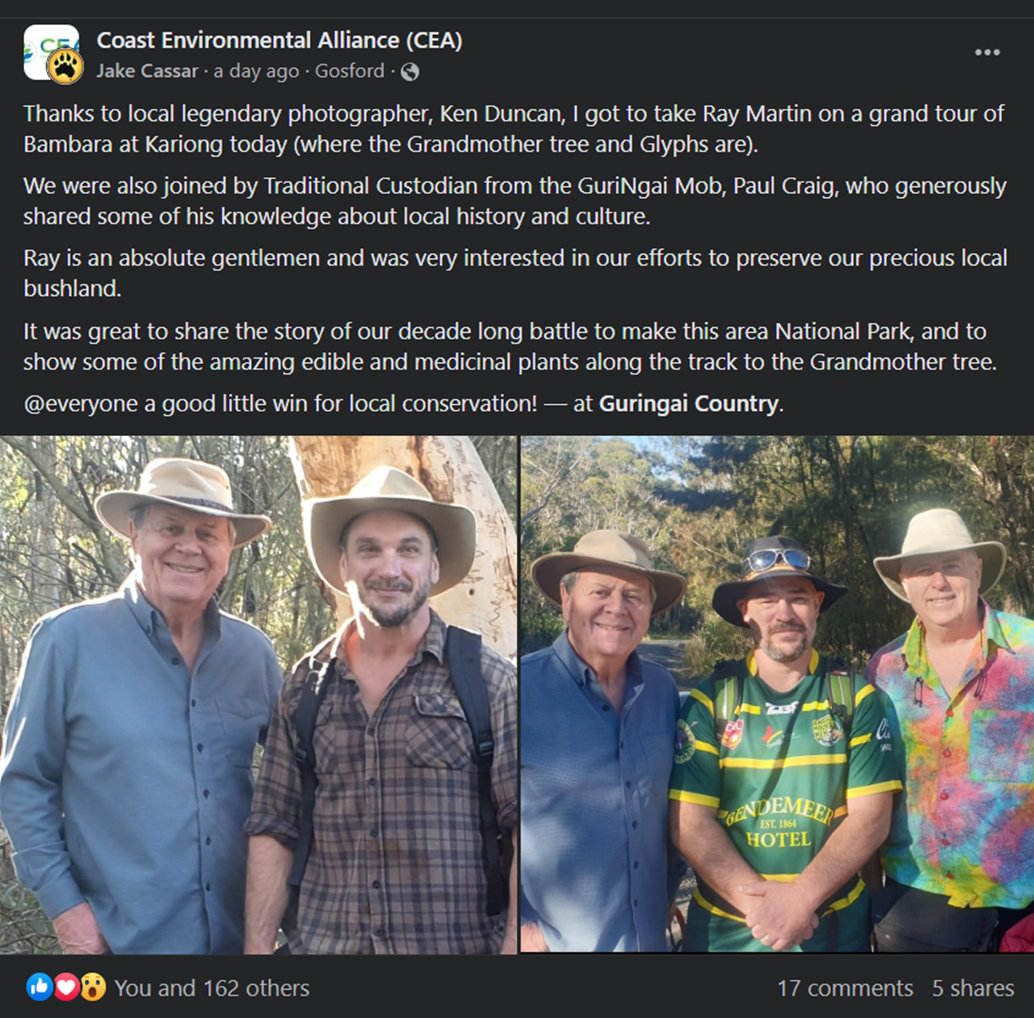Click the blue Like reaction icon
The height and width of the screenshot is (1018, 1034).
40,987
